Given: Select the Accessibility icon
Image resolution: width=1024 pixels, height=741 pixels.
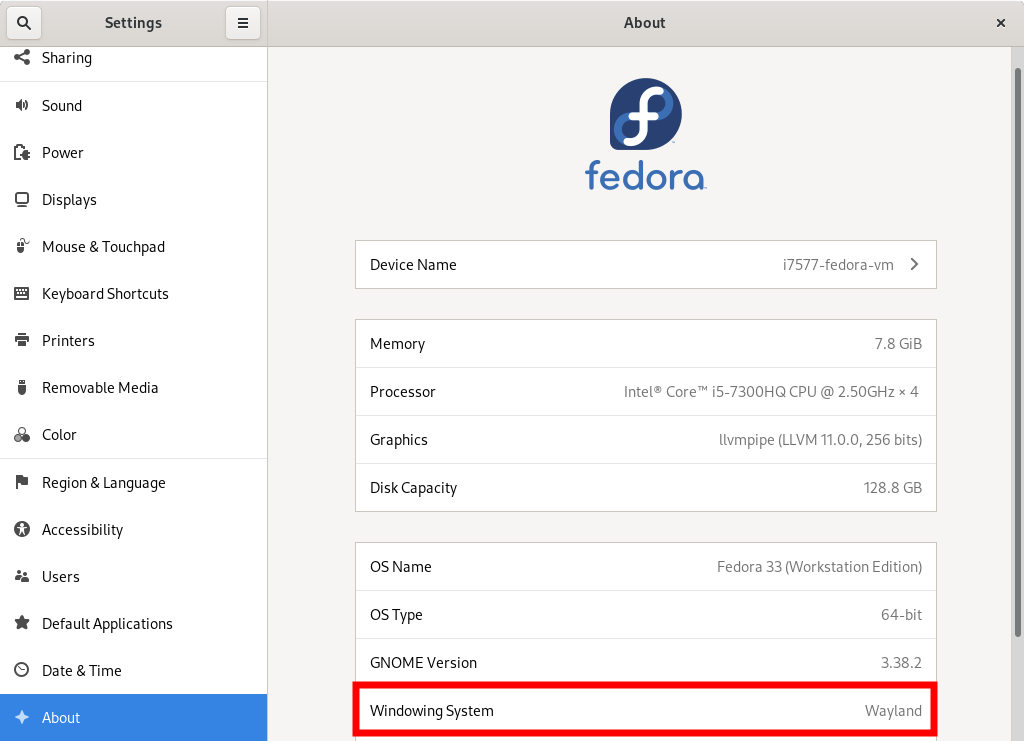Looking at the screenshot, I should click(x=22, y=529).
